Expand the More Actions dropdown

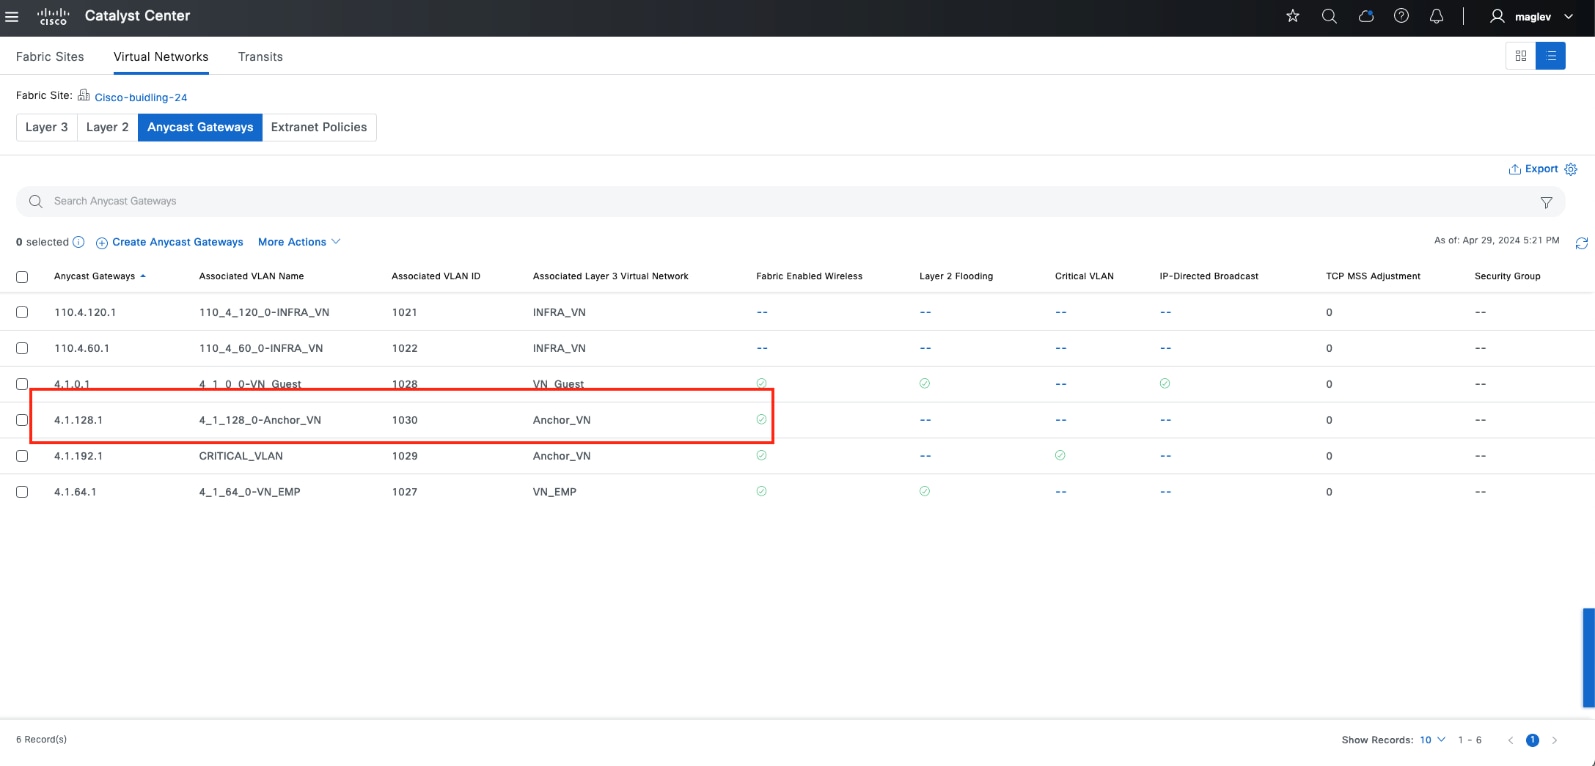click(x=299, y=242)
